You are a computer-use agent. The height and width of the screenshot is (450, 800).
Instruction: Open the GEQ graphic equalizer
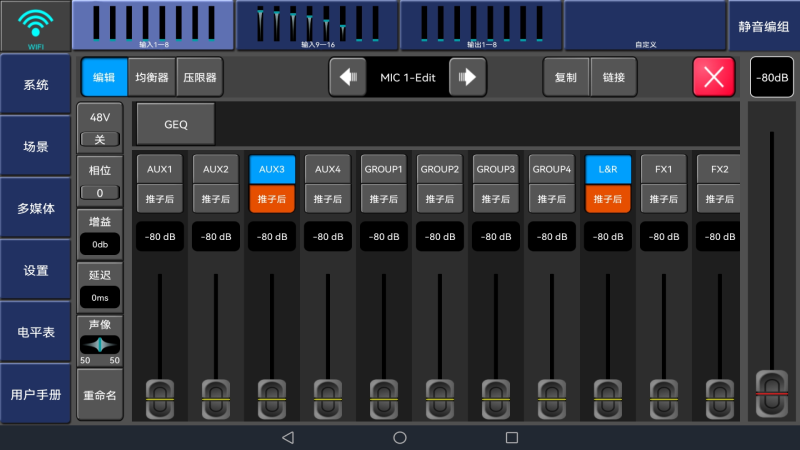pyautogui.click(x=175, y=125)
